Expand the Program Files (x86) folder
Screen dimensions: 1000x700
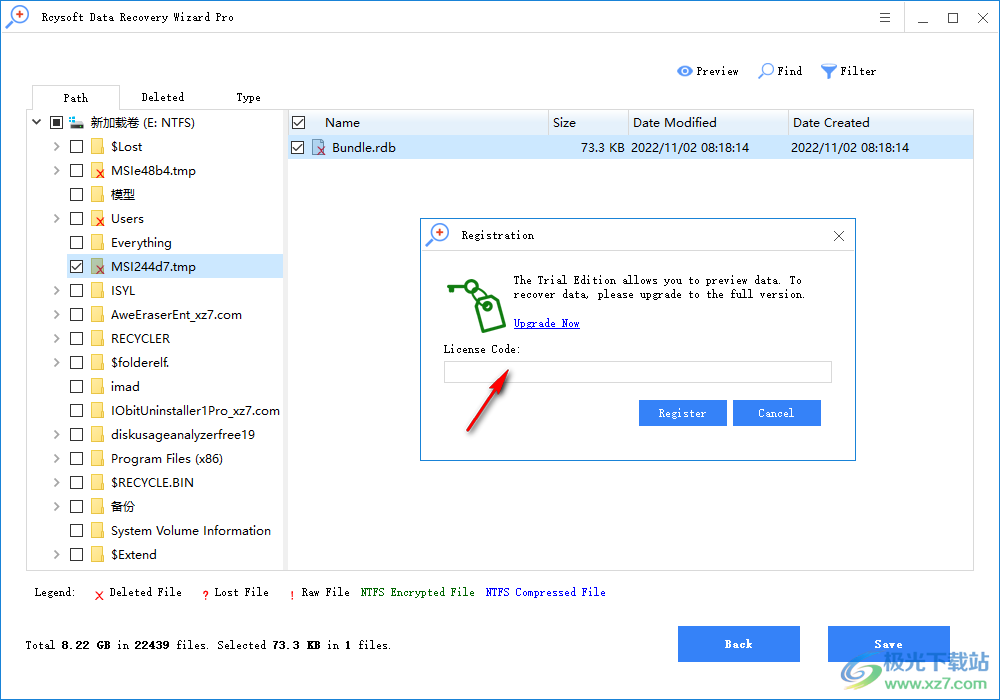(x=56, y=458)
